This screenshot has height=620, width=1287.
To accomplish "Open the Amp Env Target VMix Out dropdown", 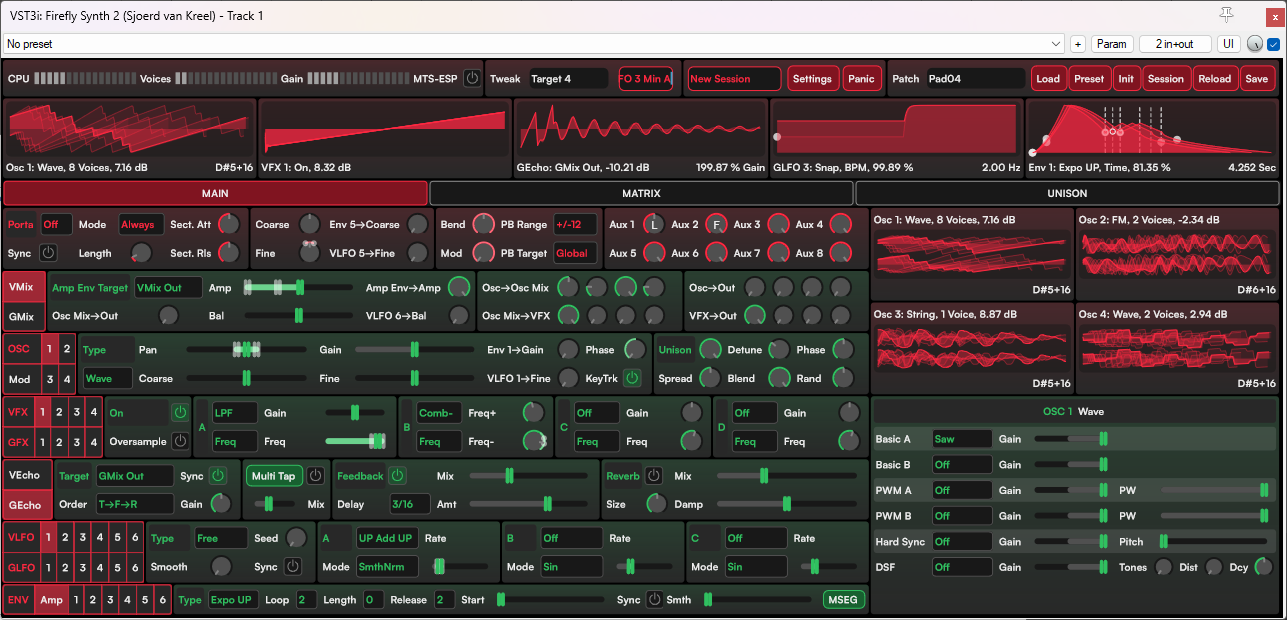I will click(168, 288).
